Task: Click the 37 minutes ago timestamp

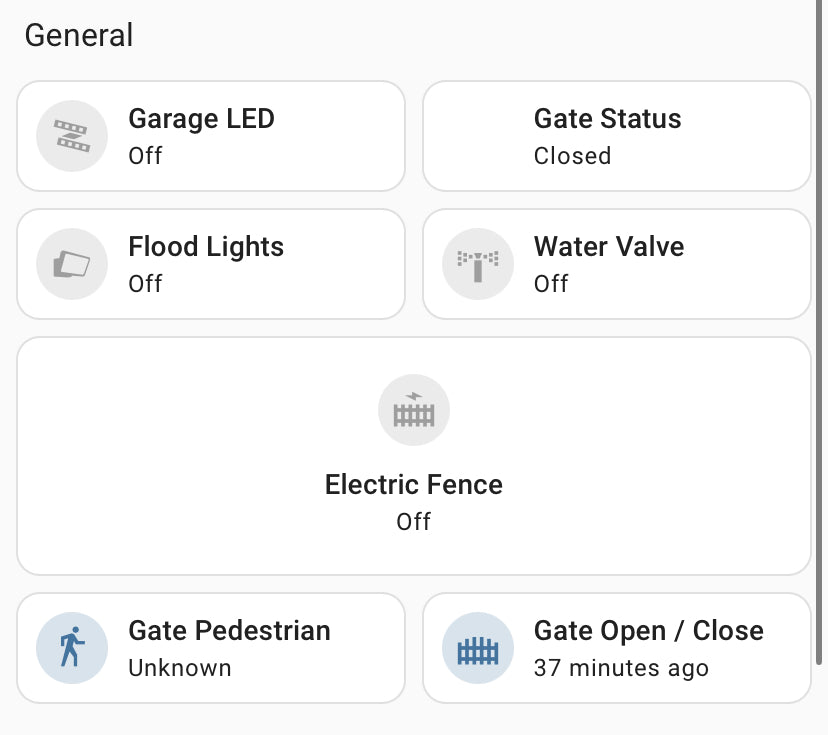Action: tap(621, 668)
